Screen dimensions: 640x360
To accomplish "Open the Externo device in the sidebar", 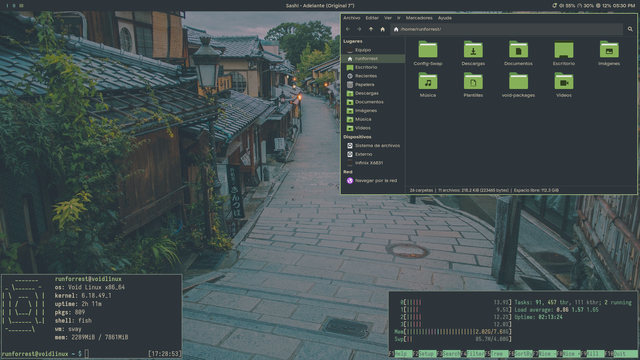I will [x=373, y=154].
